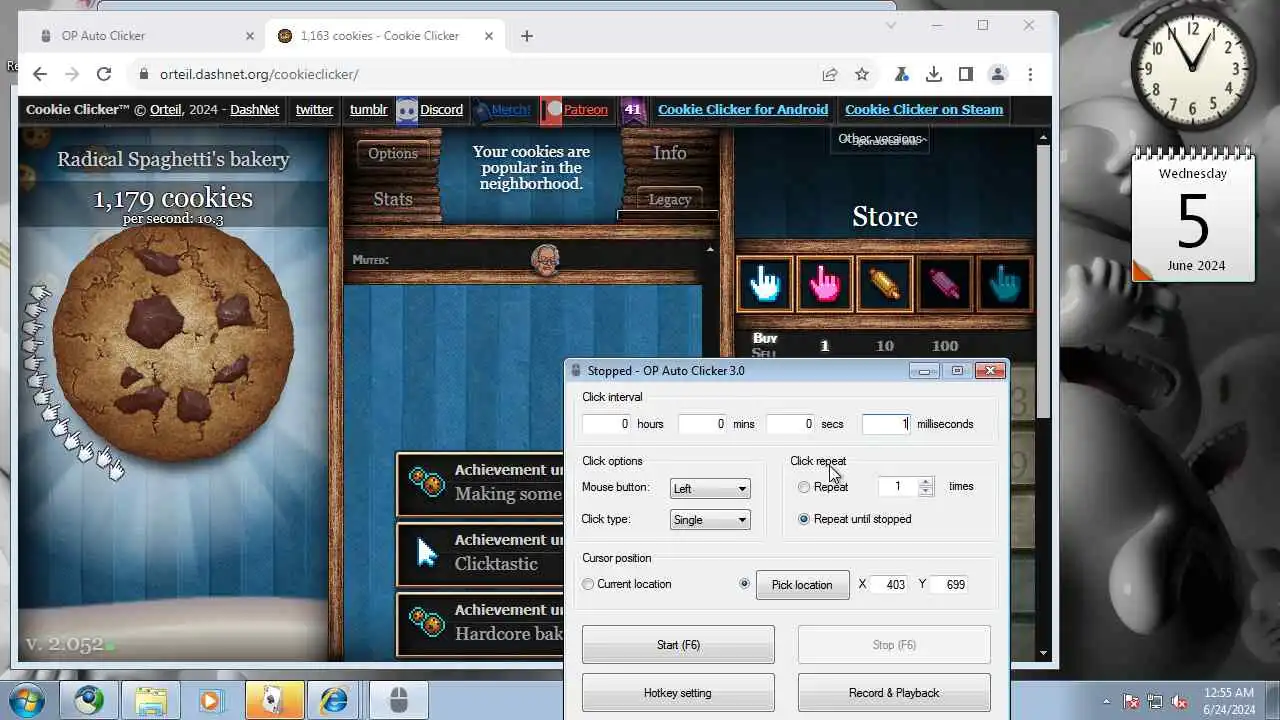Open the volume icon in system tray

coord(1180,702)
